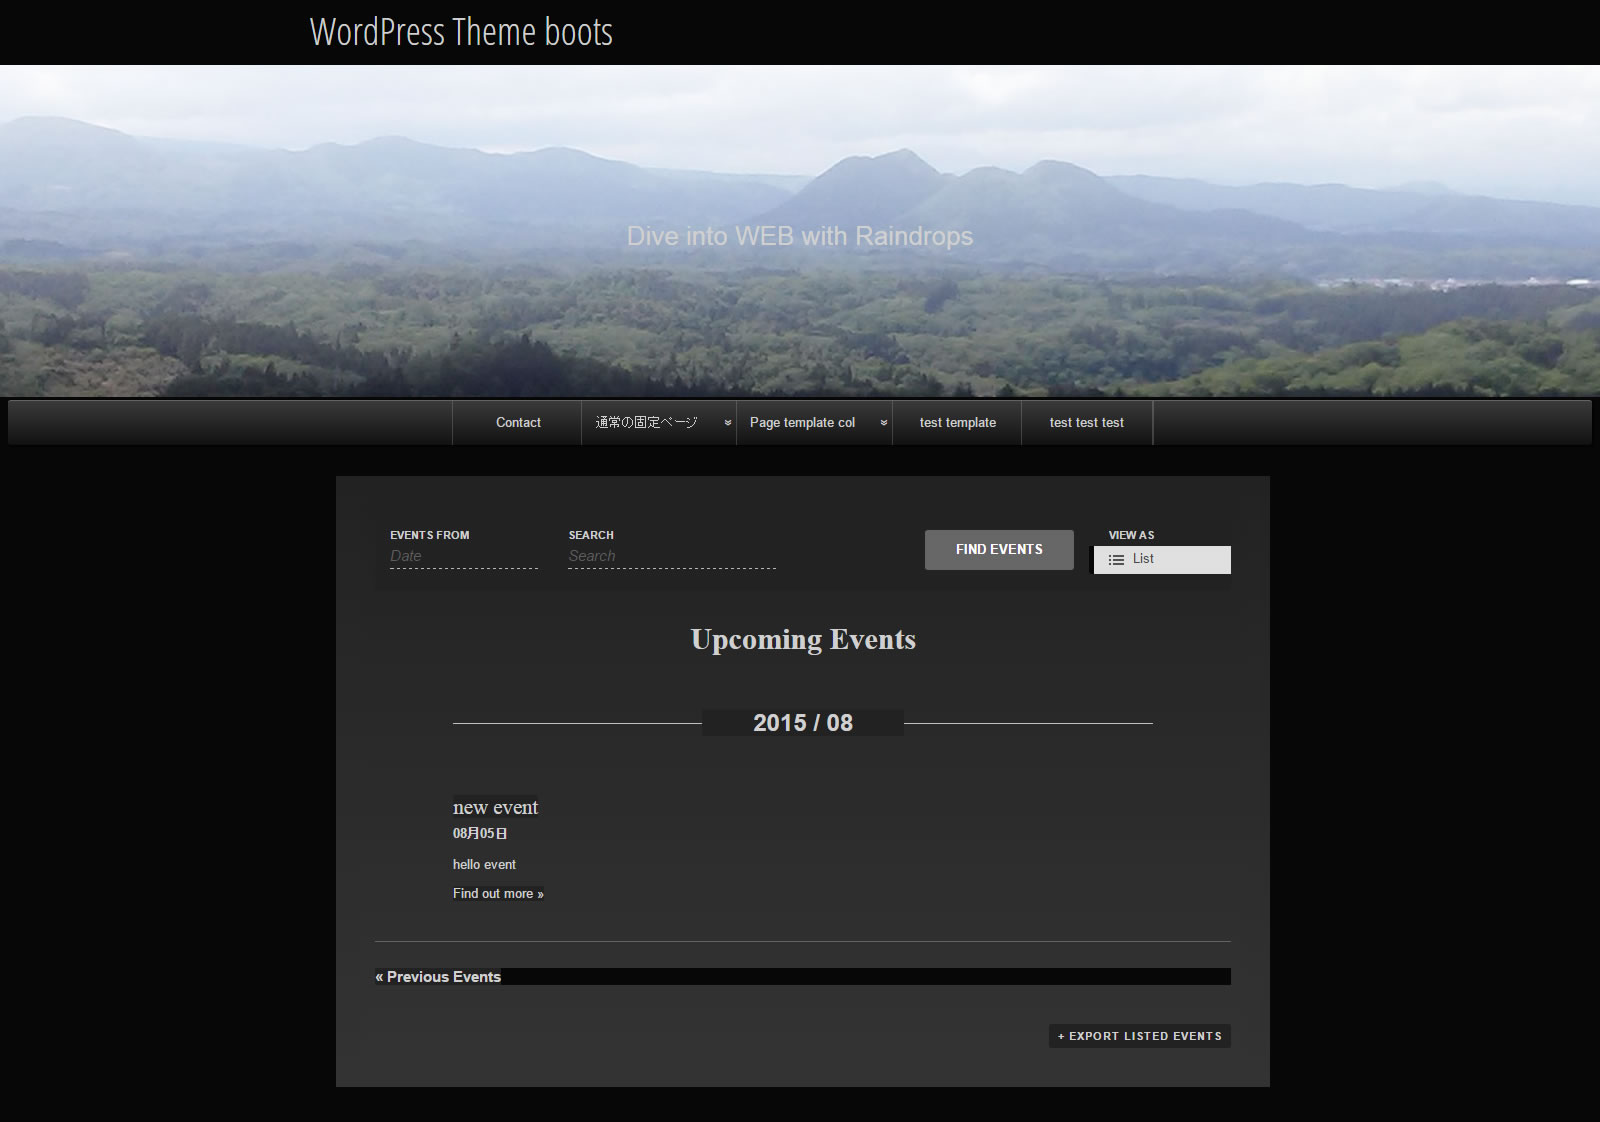This screenshot has width=1600, height=1122.
Task: Click the 2015 / 08 month heading
Action: click(x=803, y=723)
